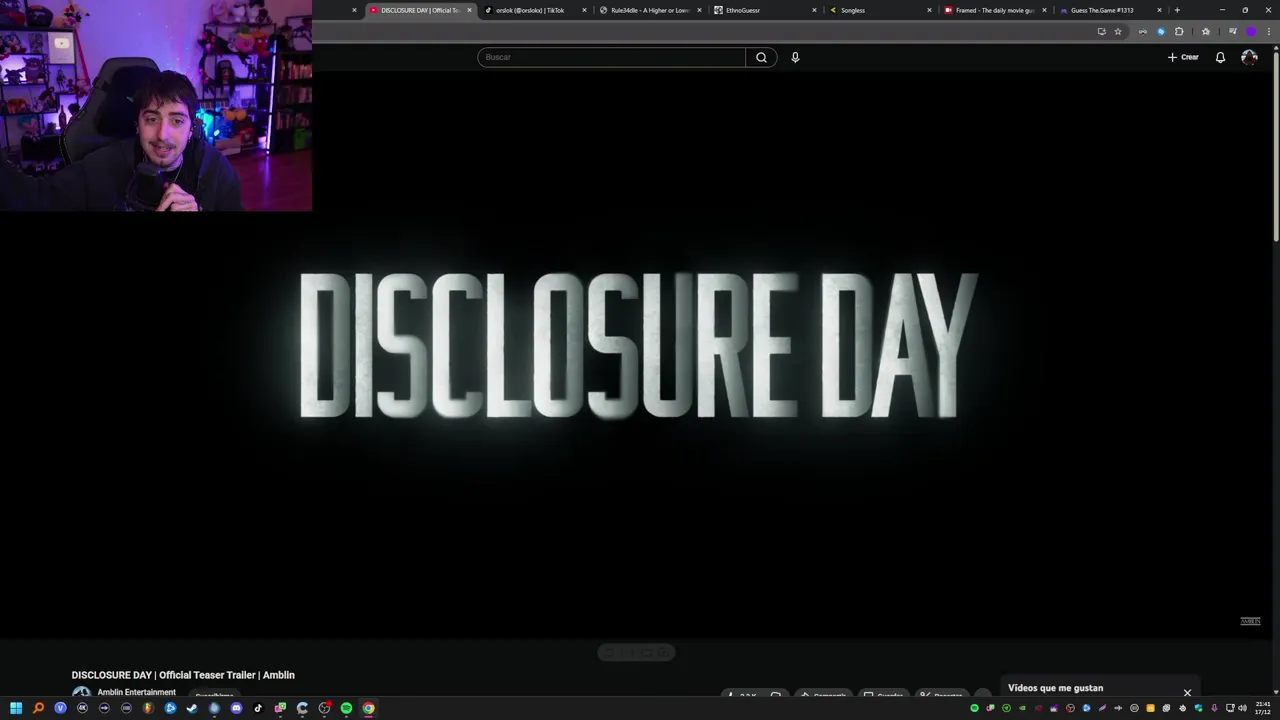
Task: Open Discord from the taskbar
Action: pyautogui.click(x=236, y=708)
